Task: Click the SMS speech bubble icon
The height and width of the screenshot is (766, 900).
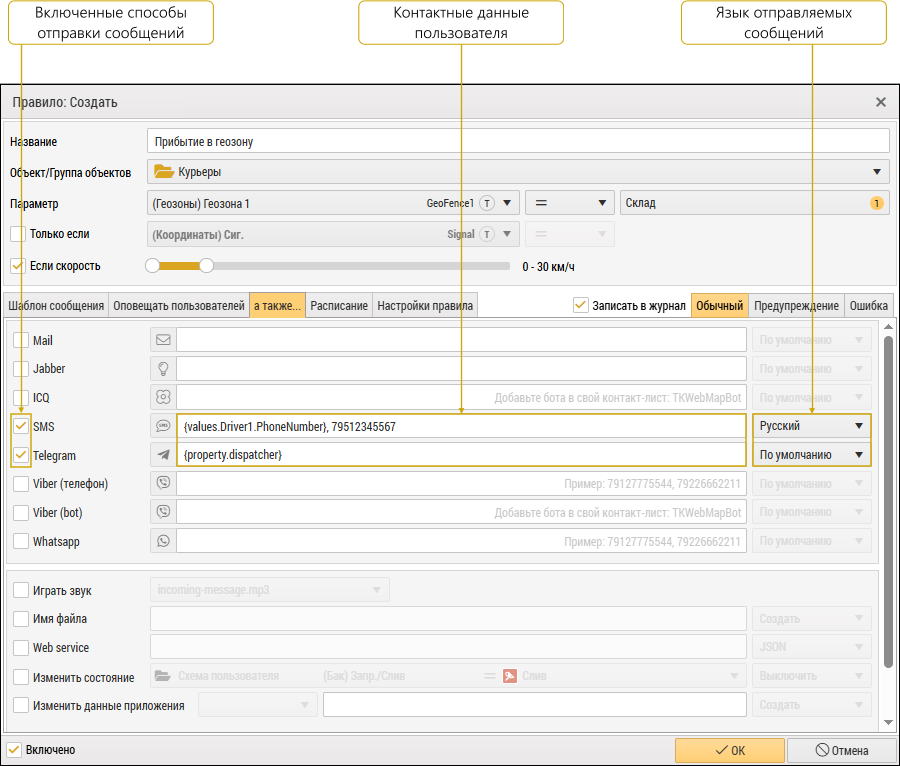Action: click(x=163, y=426)
